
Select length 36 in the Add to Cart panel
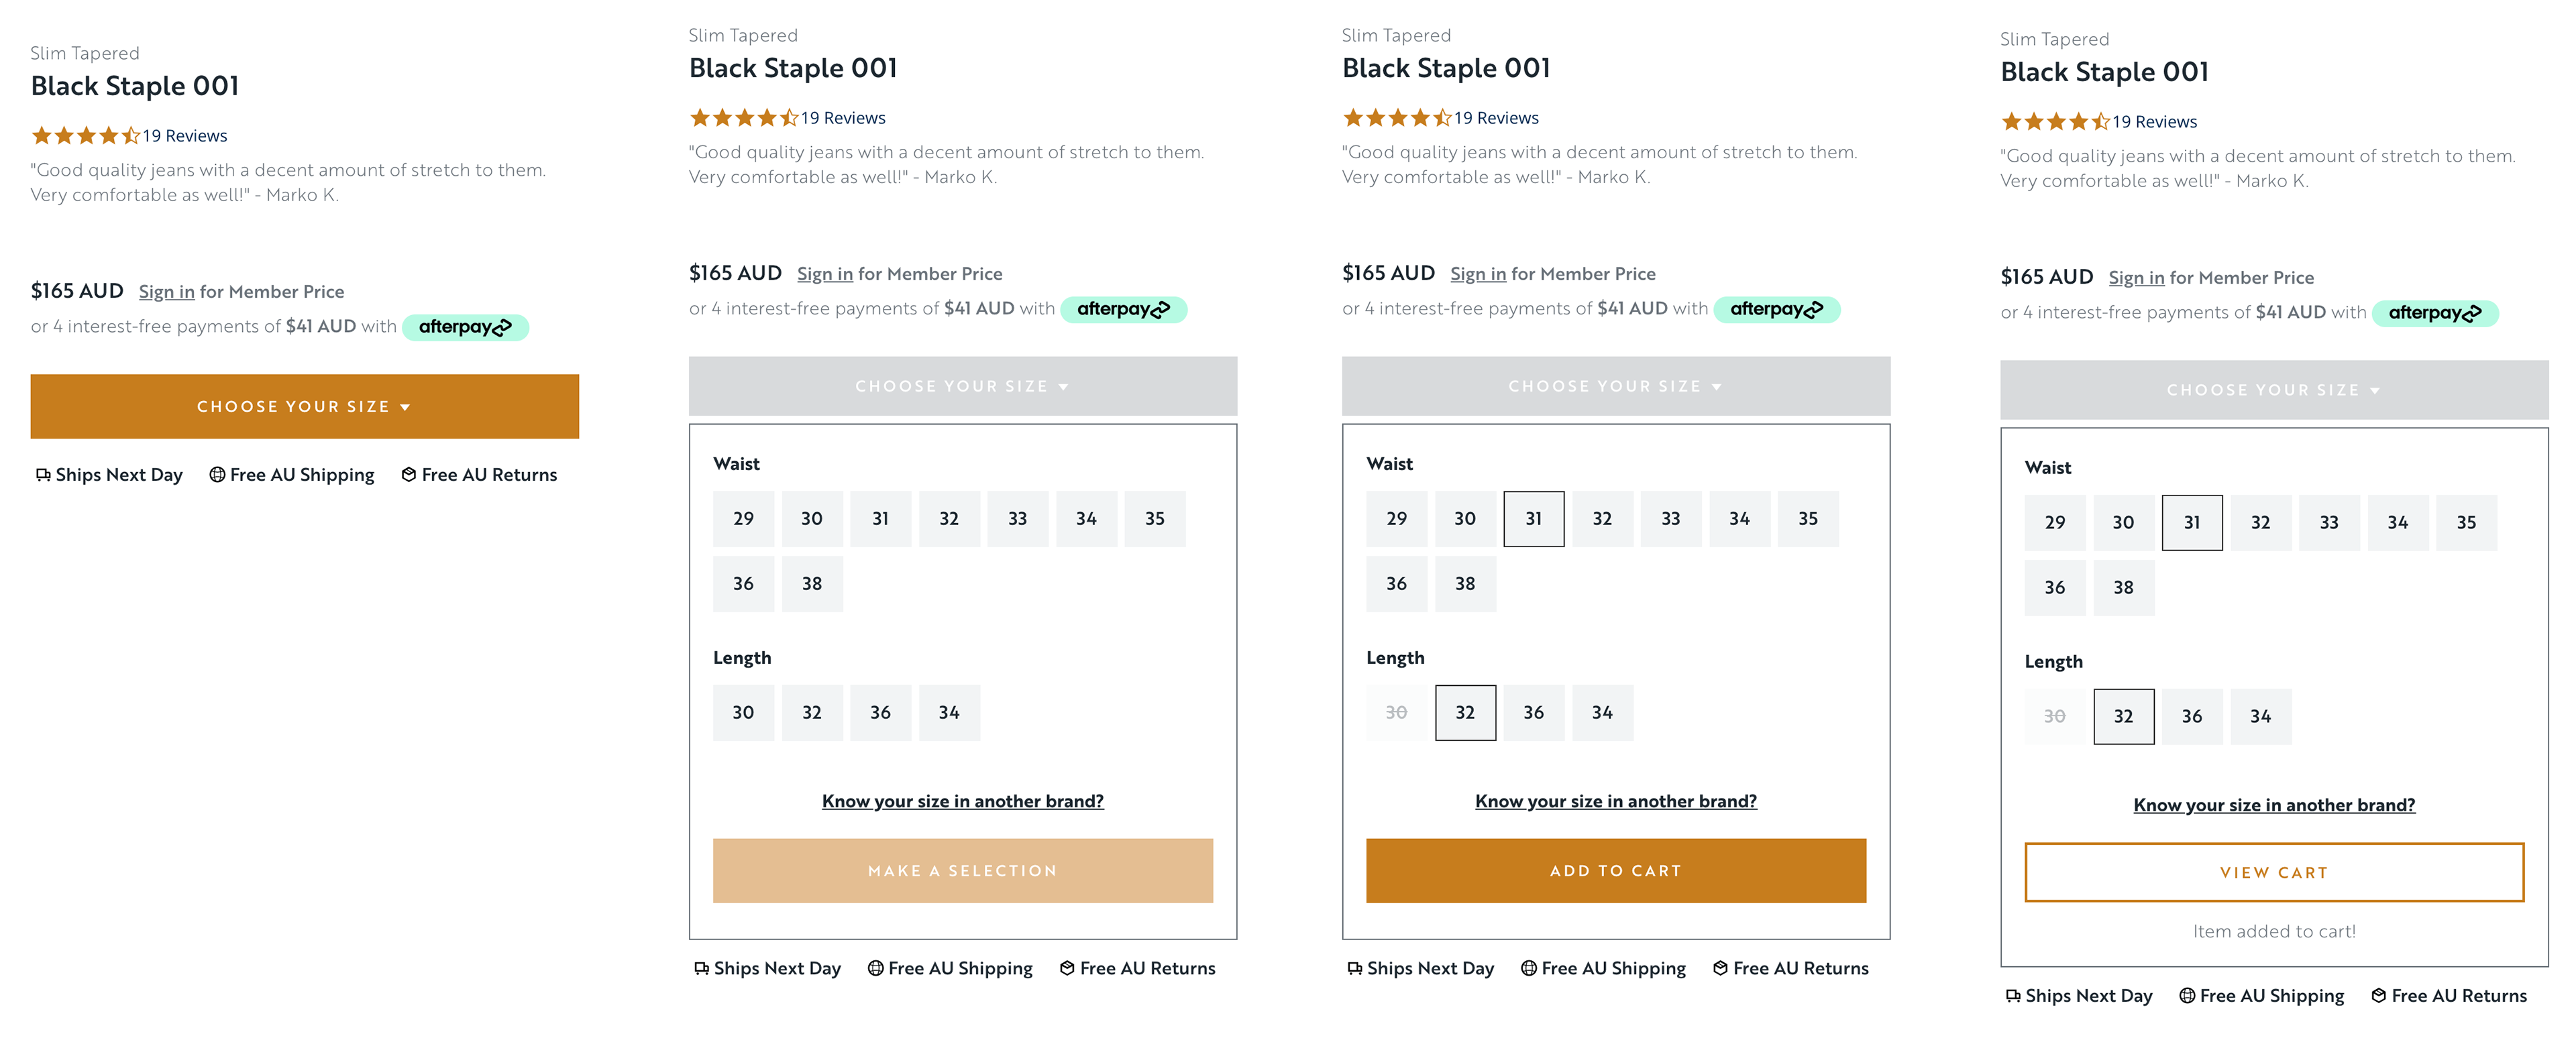tap(1533, 713)
